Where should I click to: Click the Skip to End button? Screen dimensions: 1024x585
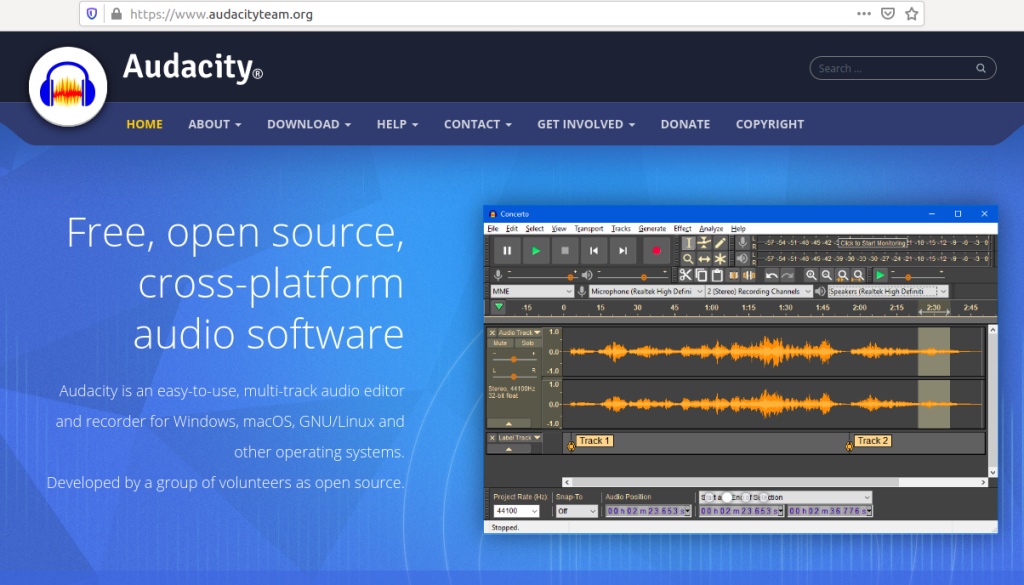623,251
